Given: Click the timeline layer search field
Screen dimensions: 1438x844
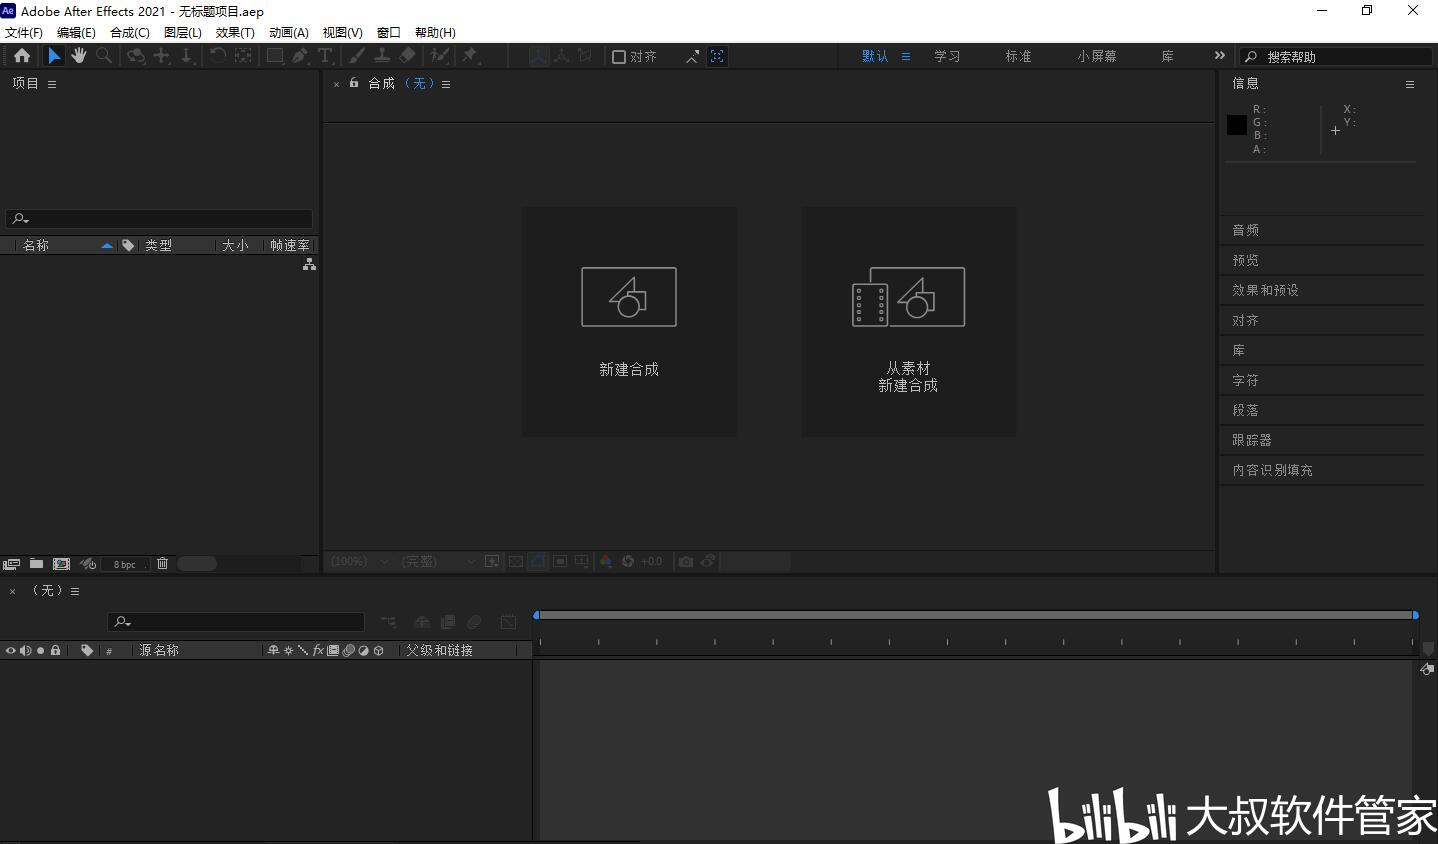Looking at the screenshot, I should click(236, 622).
